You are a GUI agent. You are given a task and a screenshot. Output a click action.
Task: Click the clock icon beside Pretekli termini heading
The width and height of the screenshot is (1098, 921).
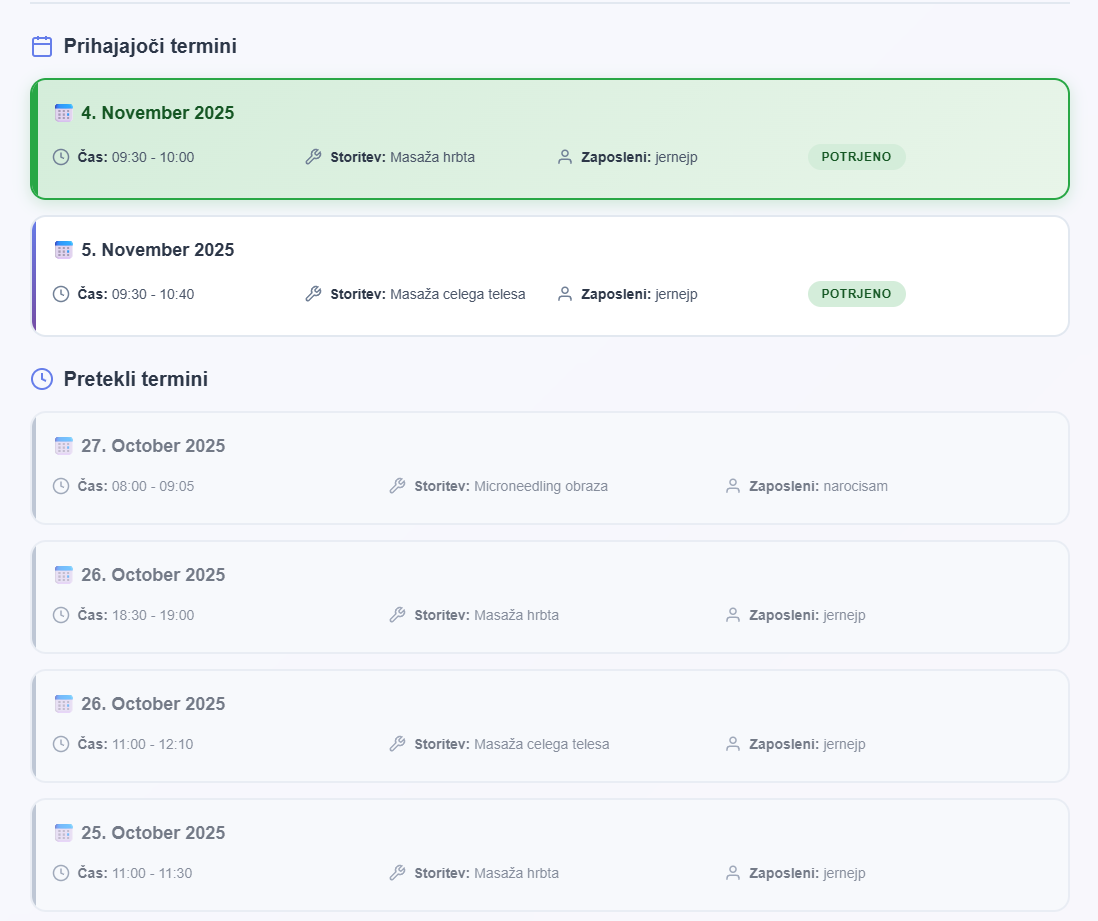(x=42, y=379)
